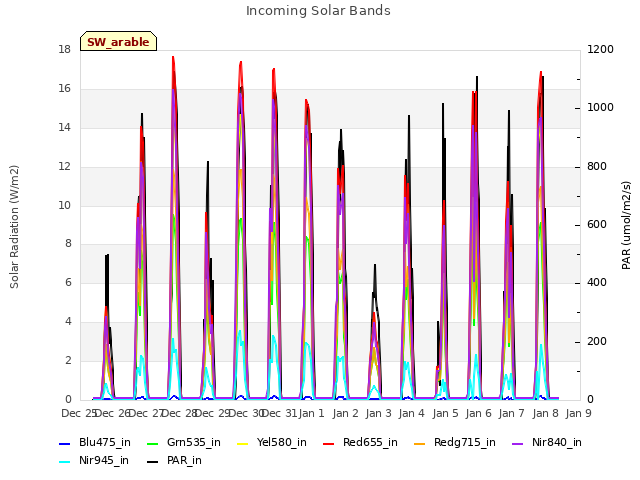Click the Incoming Solar Bands chart title
The height and width of the screenshot is (480, 640).
pyautogui.click(x=318, y=11)
